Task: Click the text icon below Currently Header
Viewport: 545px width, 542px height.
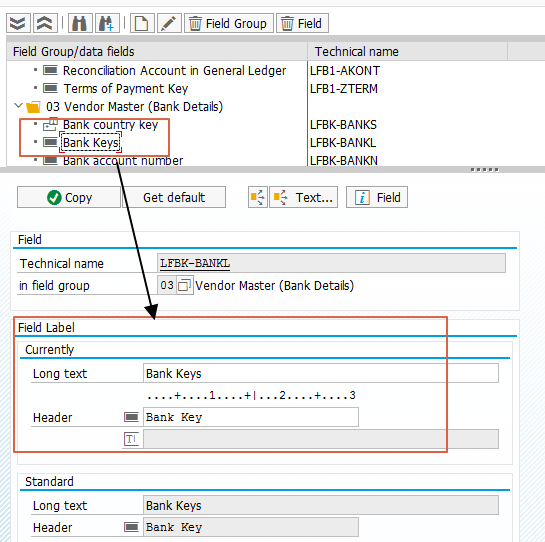Action: coord(131,439)
